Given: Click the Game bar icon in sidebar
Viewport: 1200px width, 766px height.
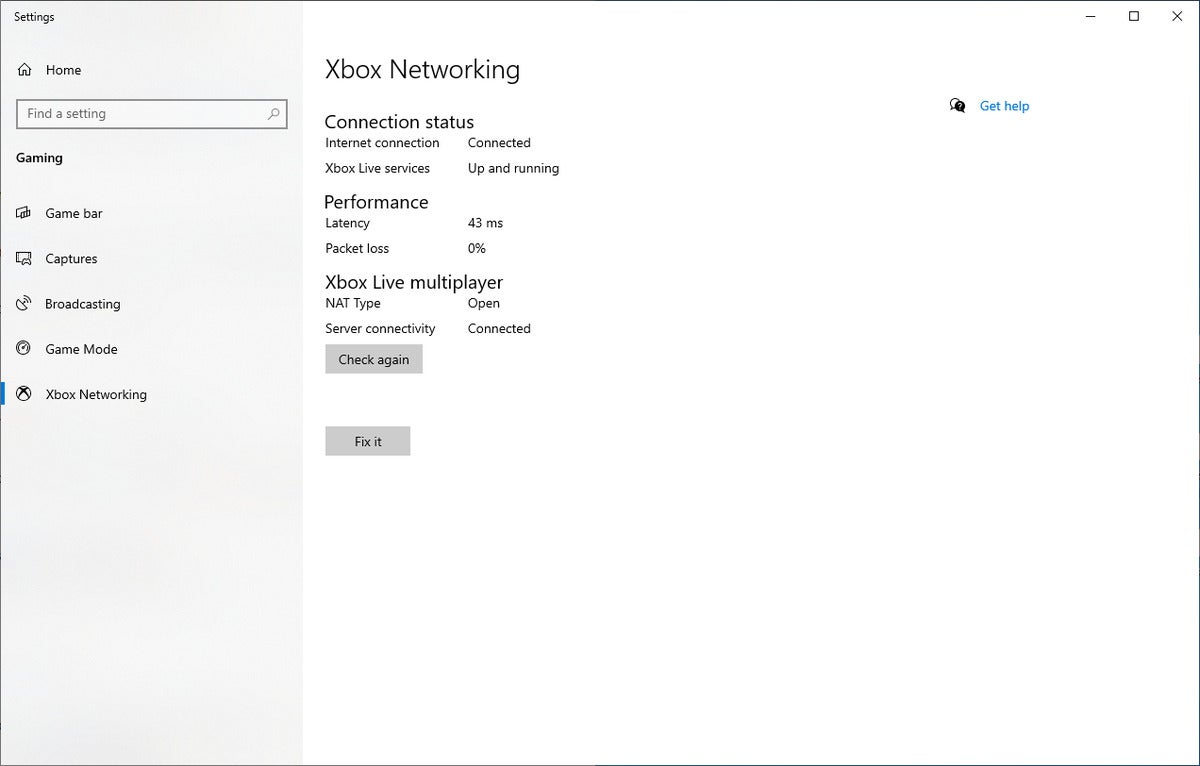Looking at the screenshot, I should point(25,213).
